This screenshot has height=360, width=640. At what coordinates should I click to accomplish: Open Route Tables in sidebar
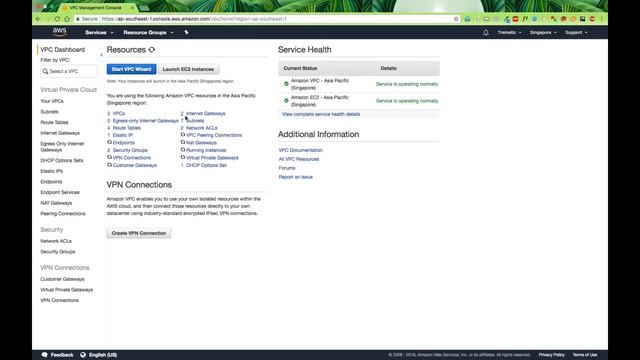(x=54, y=122)
